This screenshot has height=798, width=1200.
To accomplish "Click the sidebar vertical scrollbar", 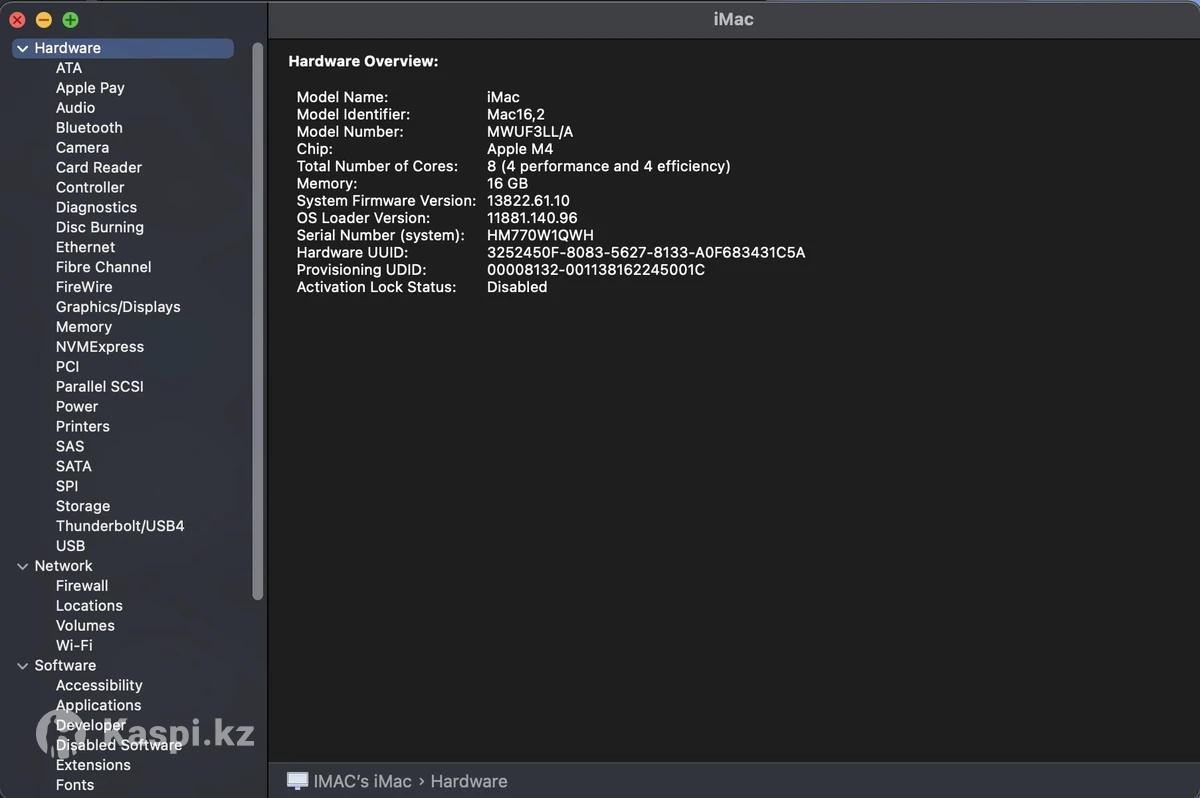I will (x=258, y=320).
